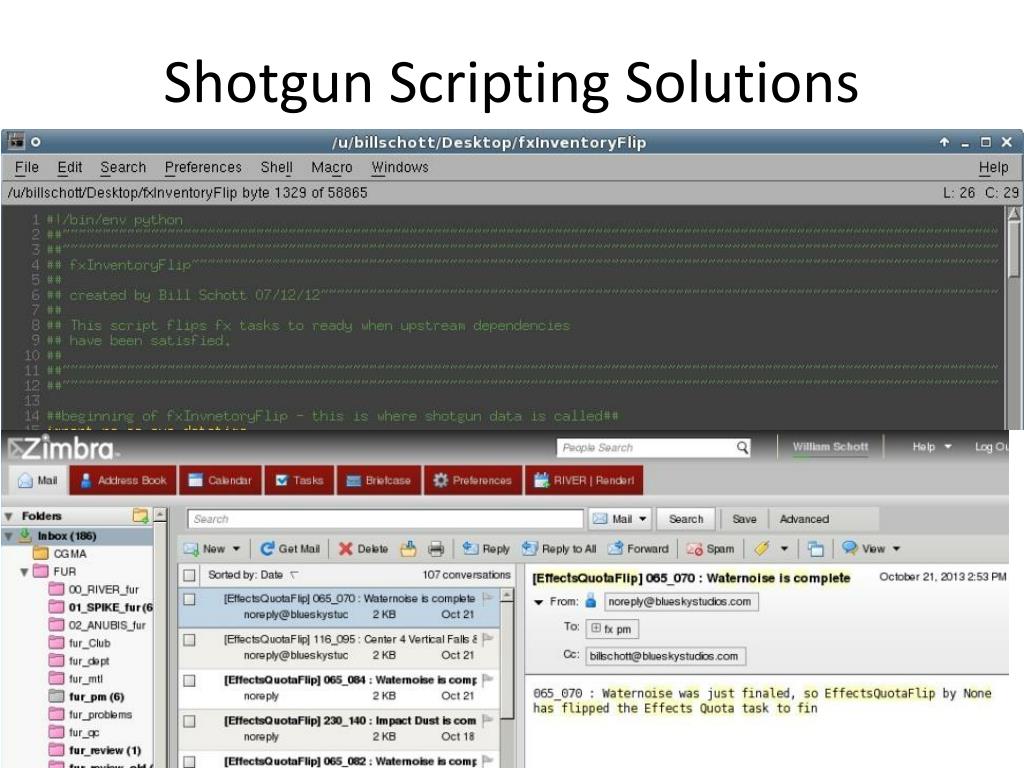Open the Search menu in the editor

(x=123, y=167)
